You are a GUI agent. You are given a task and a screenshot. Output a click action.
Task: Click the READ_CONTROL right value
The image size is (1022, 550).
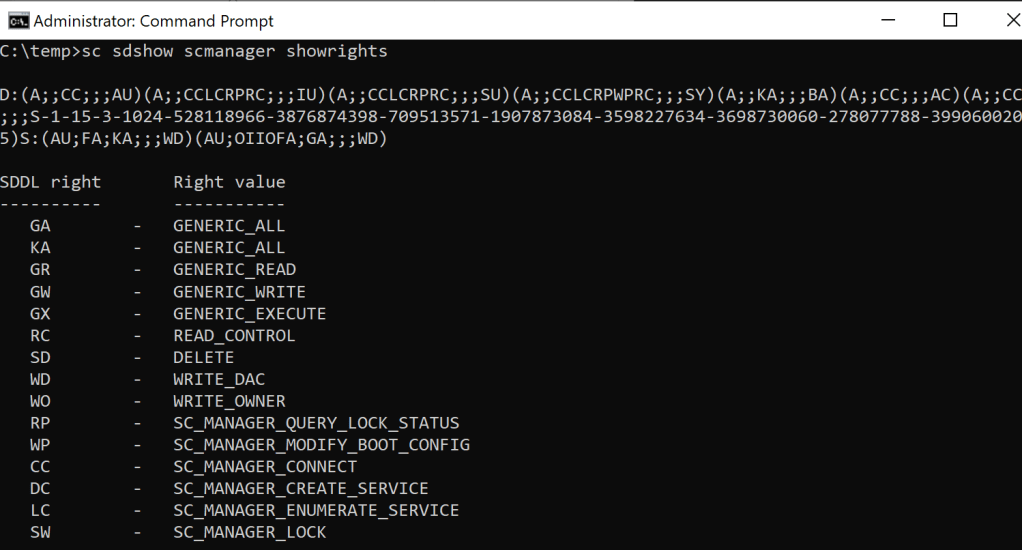tap(234, 335)
